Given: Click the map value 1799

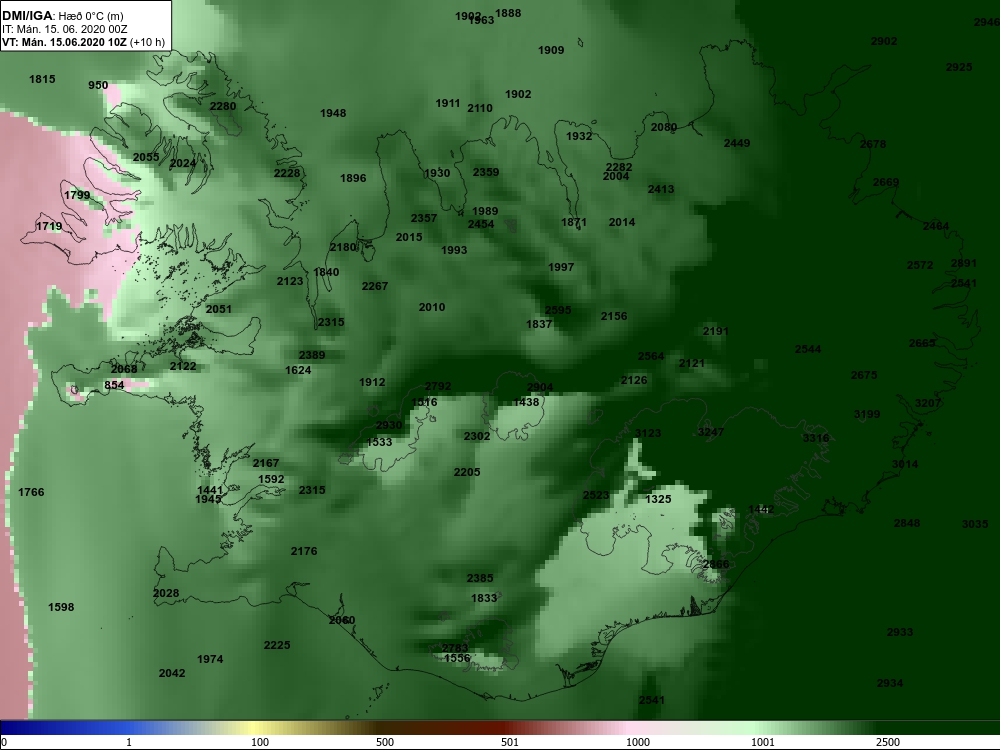Looking at the screenshot, I should [x=77, y=195].
